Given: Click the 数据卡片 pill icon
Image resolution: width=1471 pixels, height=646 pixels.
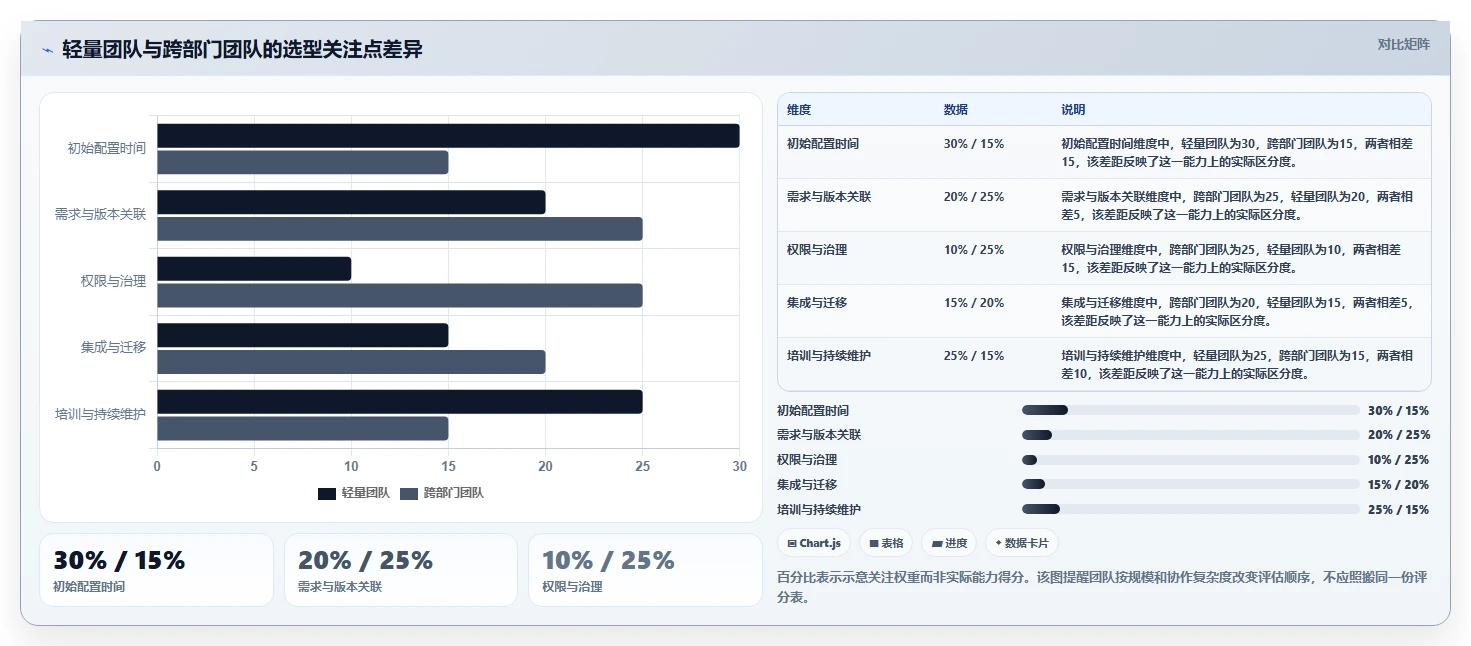Looking at the screenshot, I should point(998,543).
